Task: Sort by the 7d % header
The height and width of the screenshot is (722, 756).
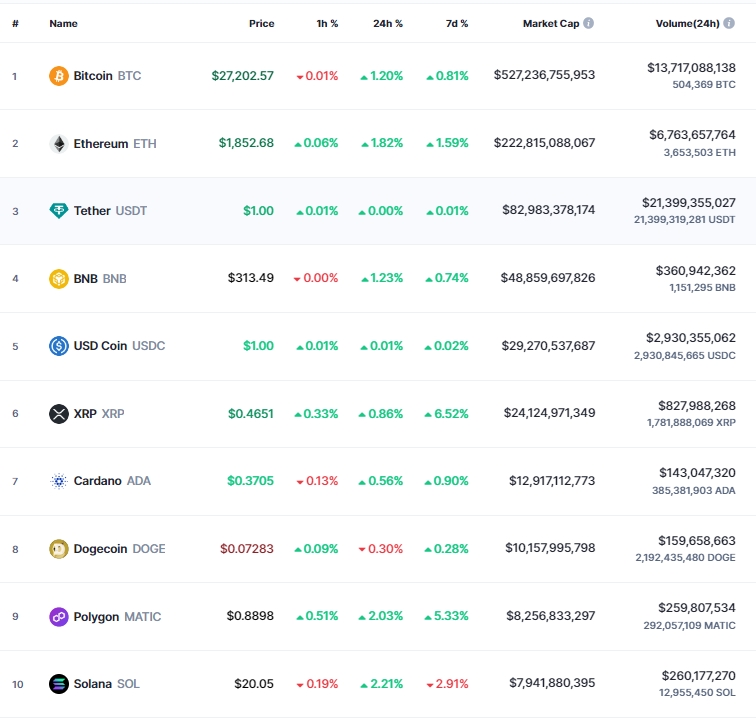Action: 455,23
